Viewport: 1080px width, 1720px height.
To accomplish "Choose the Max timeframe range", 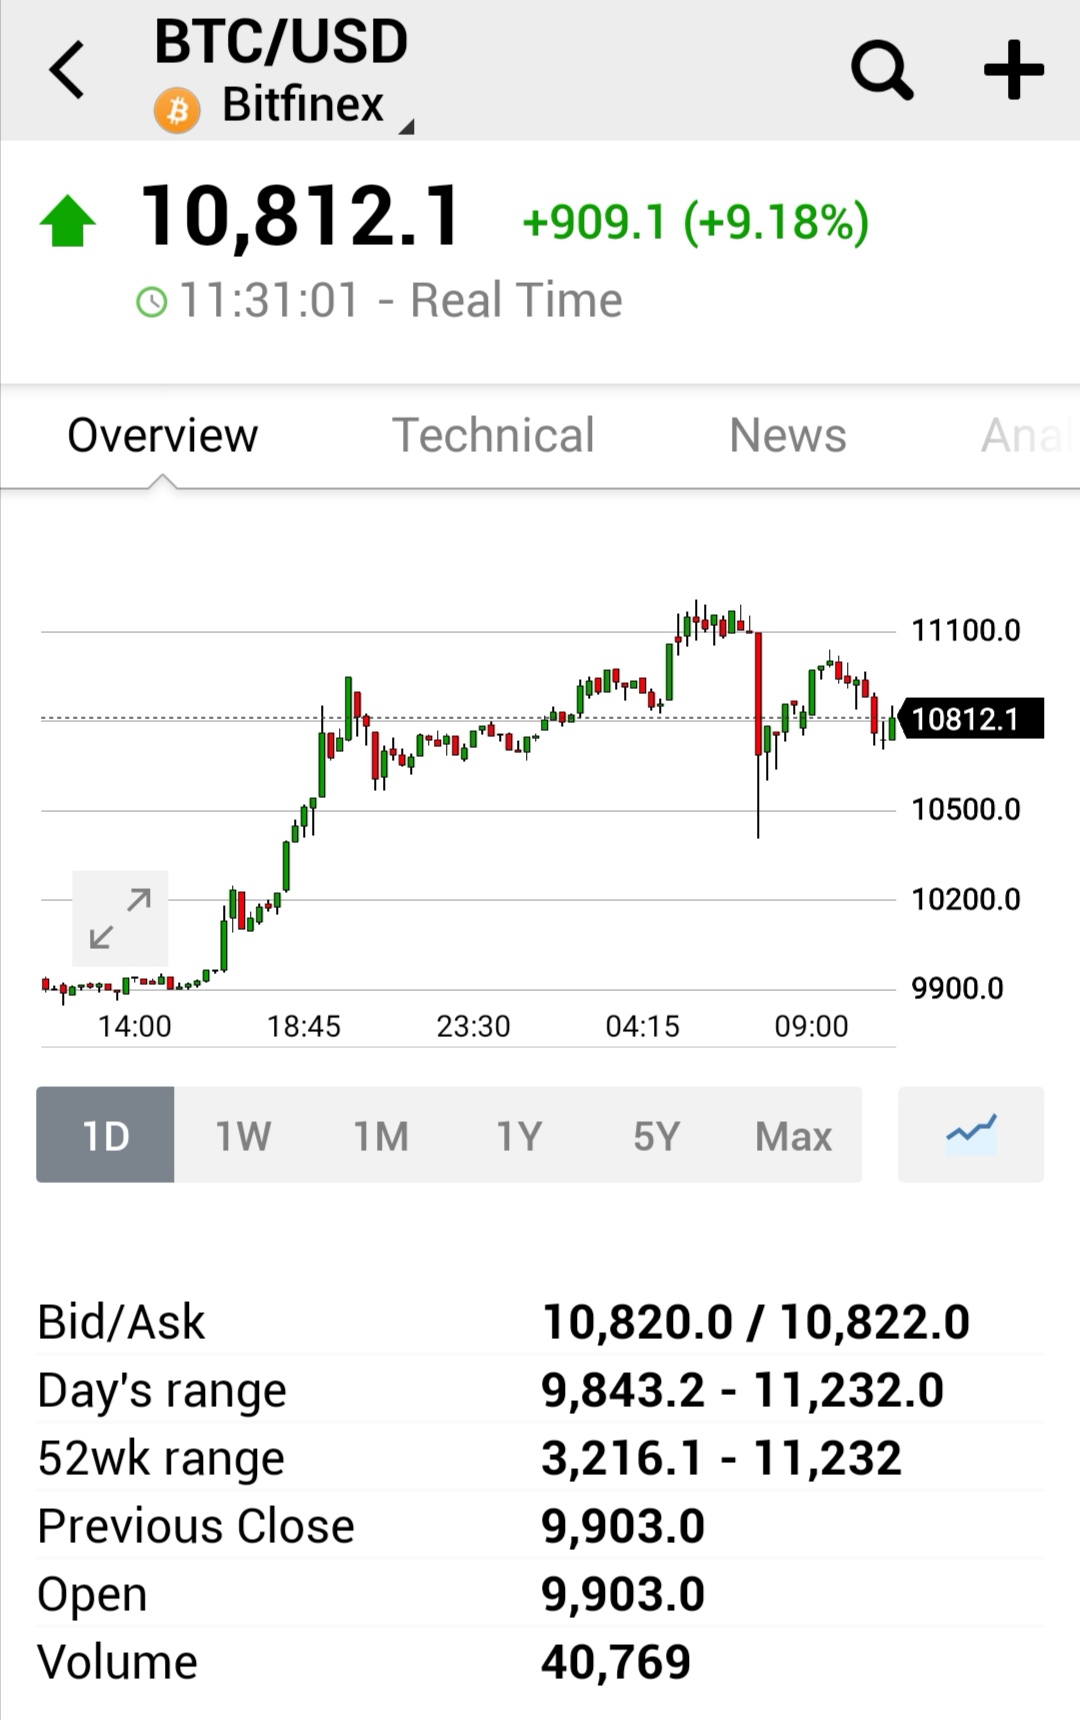I will pos(794,1134).
